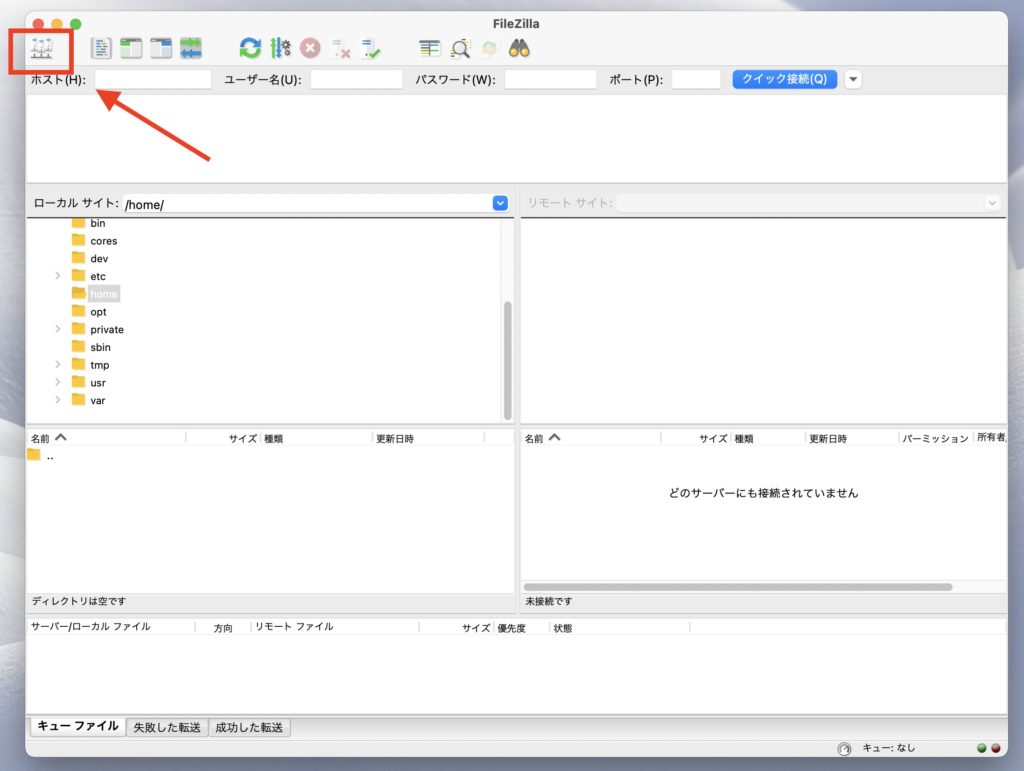Viewport: 1024px width, 771px height.
Task: Toggle the message log display
Action: (101, 48)
